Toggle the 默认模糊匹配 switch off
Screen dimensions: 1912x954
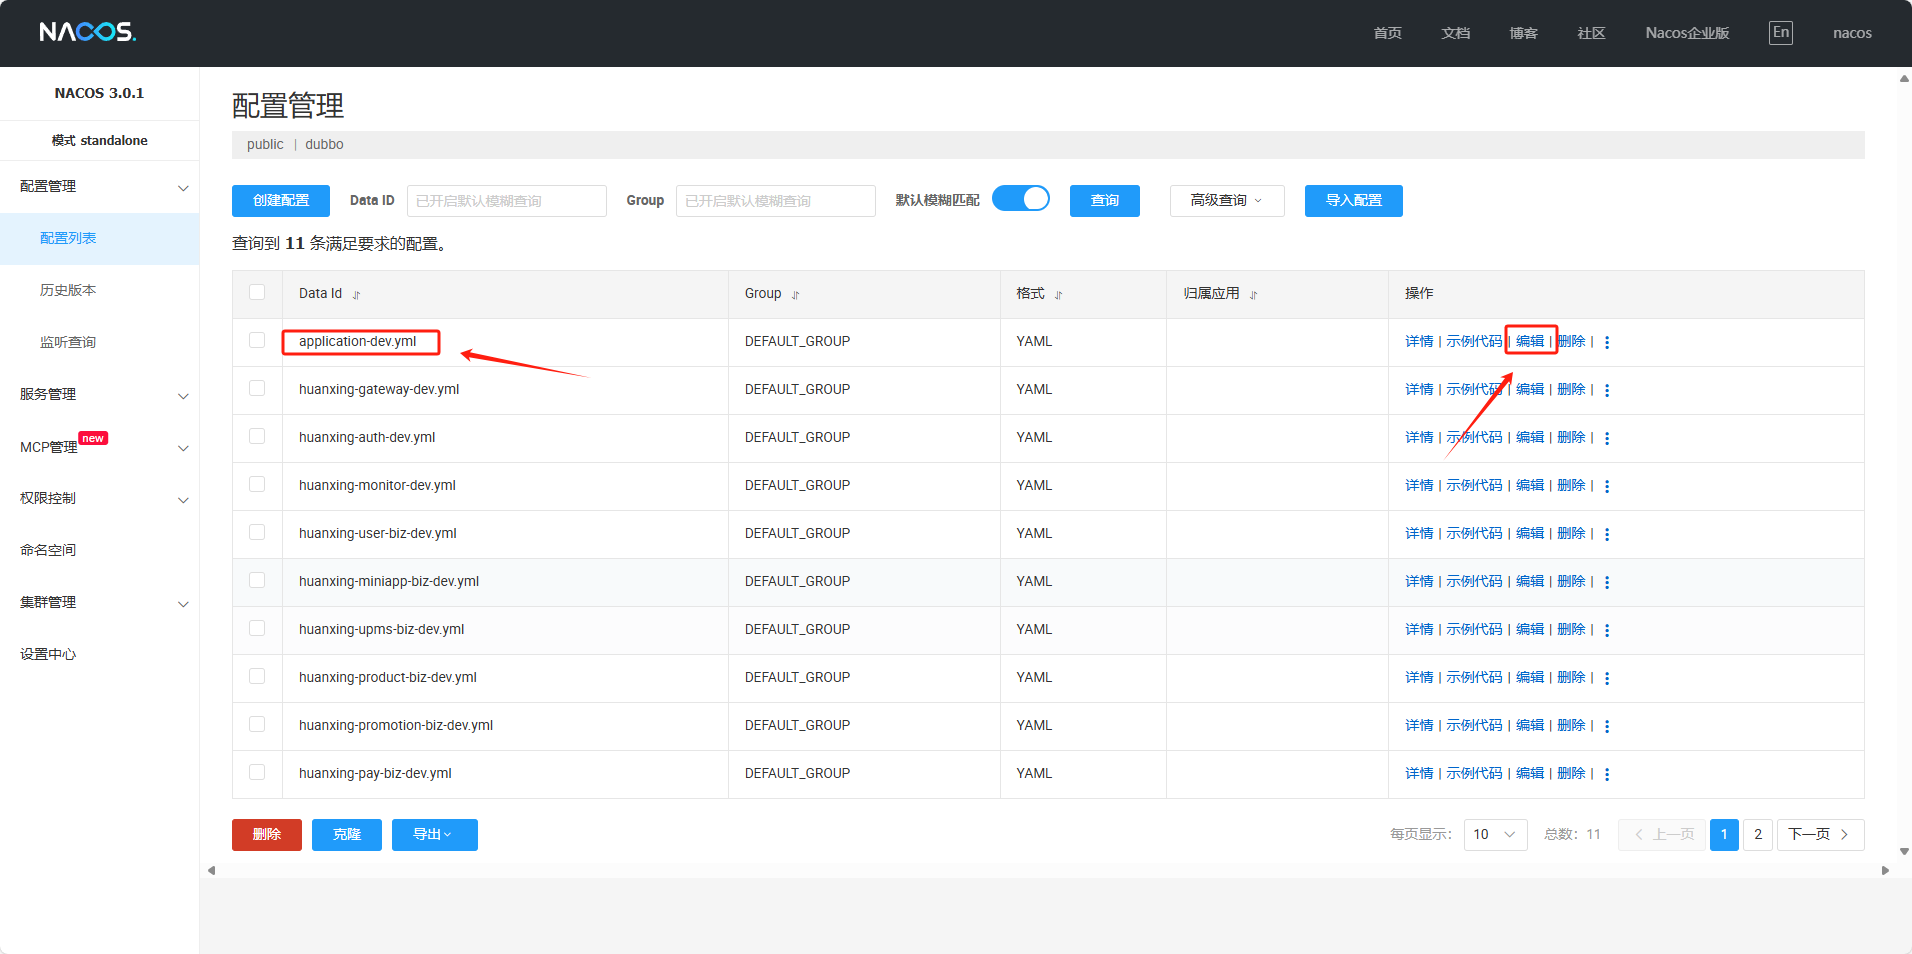[1020, 199]
